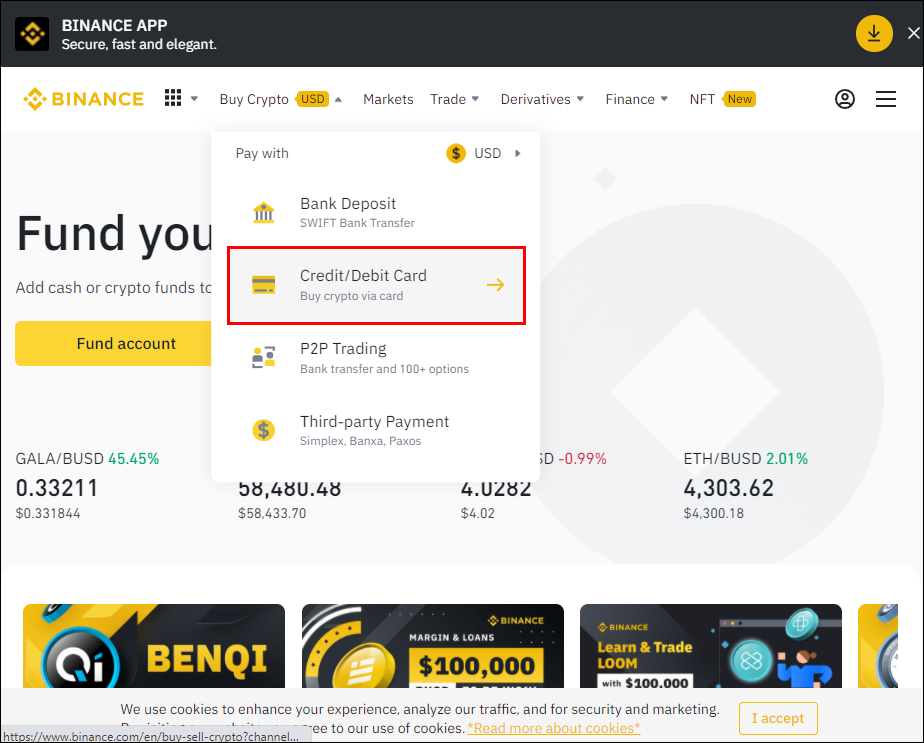Open the hamburger menu
The width and height of the screenshot is (924, 743).
(886, 99)
